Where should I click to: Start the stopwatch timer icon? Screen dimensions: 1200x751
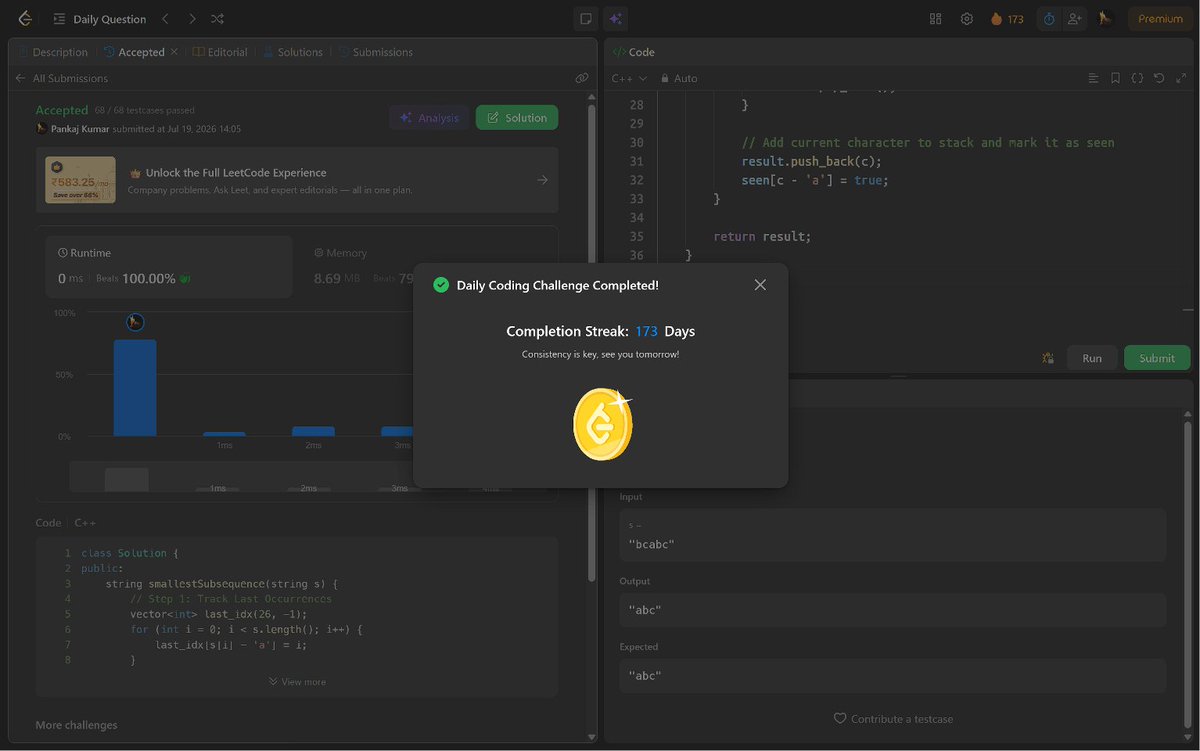pyautogui.click(x=1049, y=19)
